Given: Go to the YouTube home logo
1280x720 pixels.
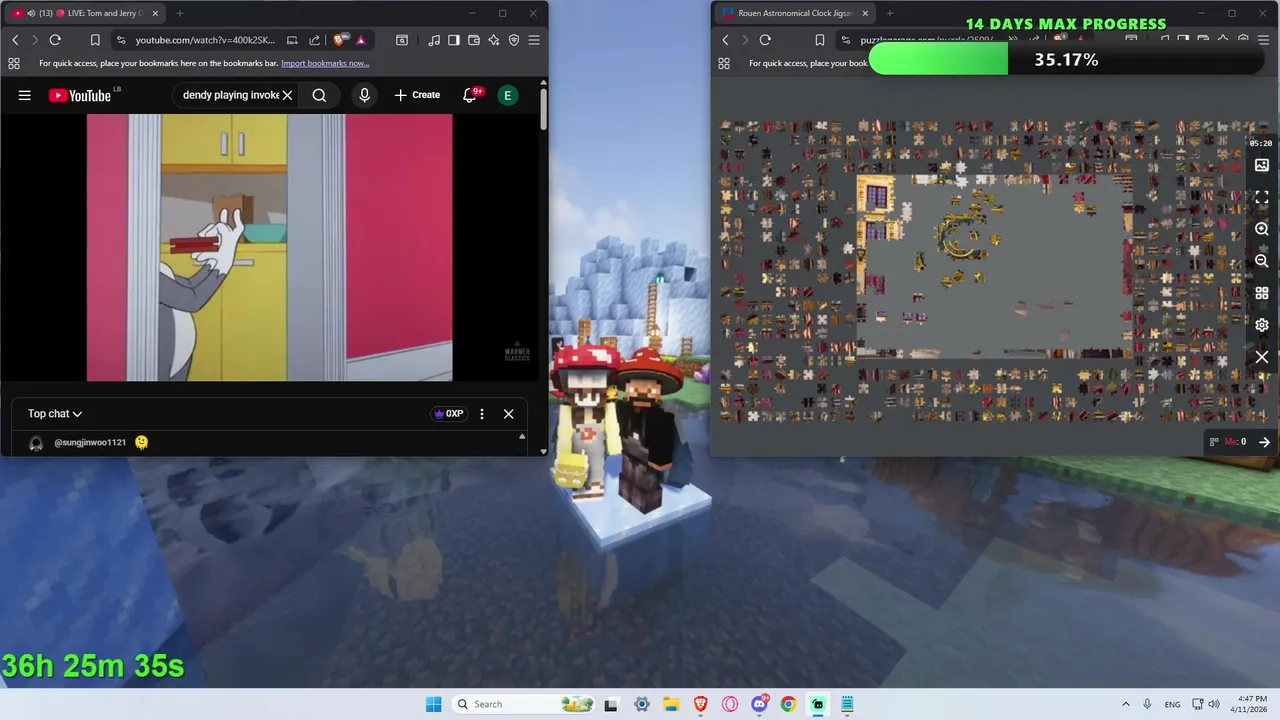Looking at the screenshot, I should pyautogui.click(x=79, y=95).
